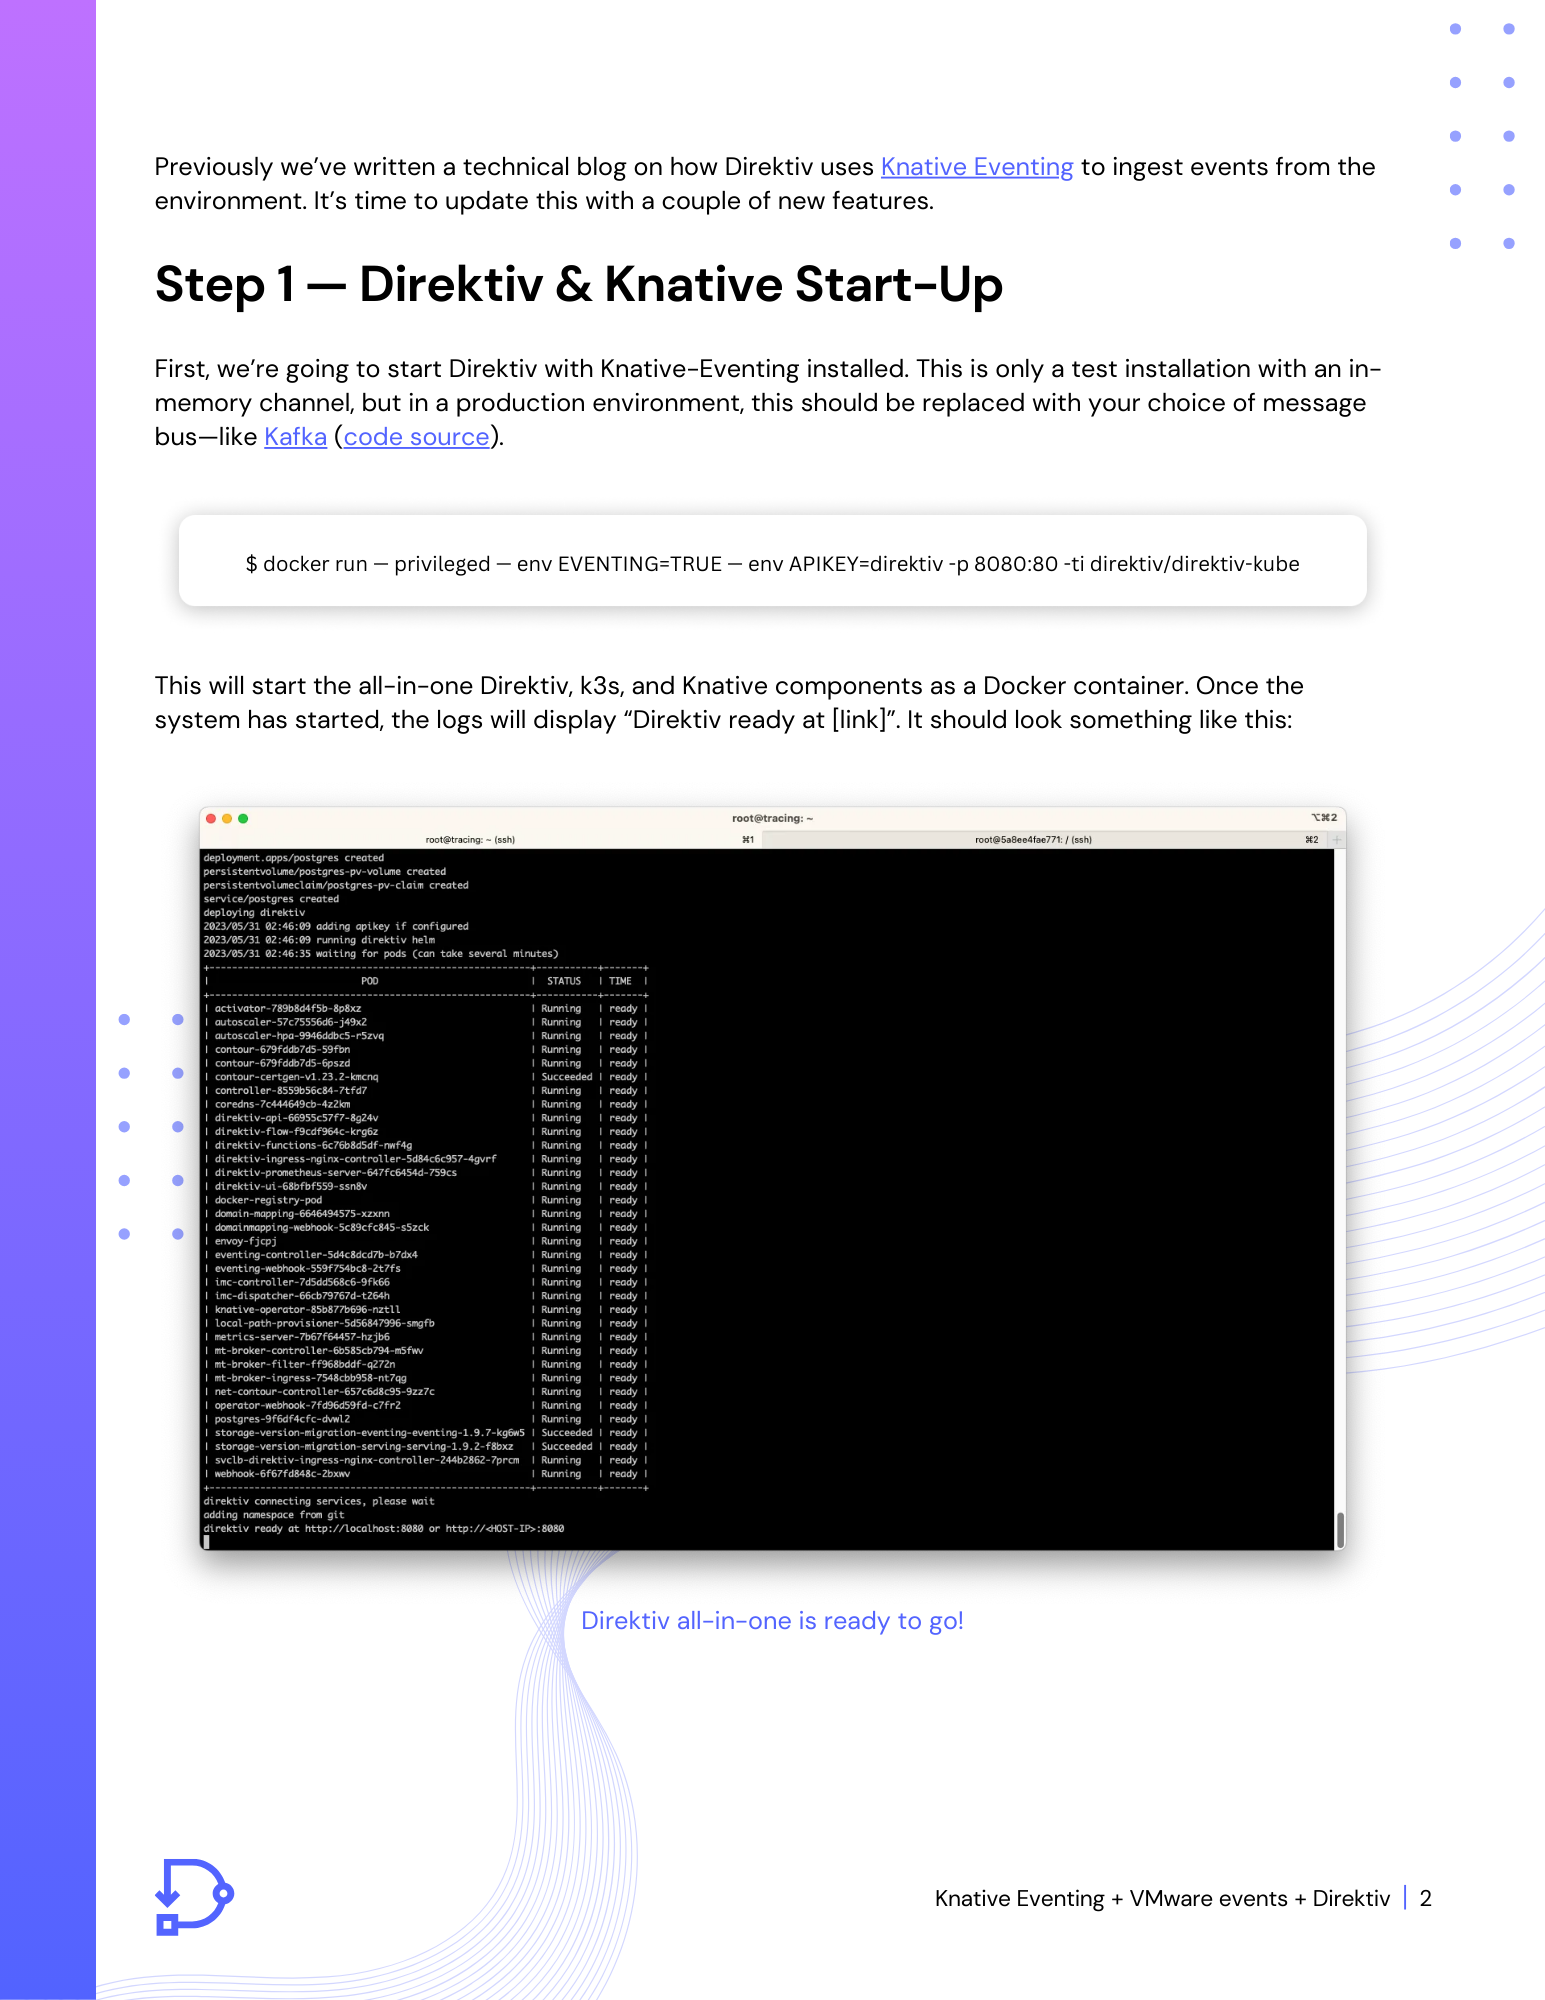Click the footer text 'Knative Eventing + VMware events + Direktiv'
The width and height of the screenshot is (1545, 2000).
(1162, 1898)
